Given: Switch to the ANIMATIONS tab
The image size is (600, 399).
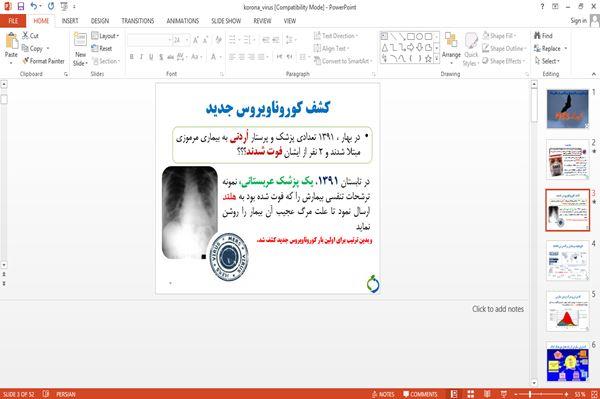Looking at the screenshot, I should 183,21.
